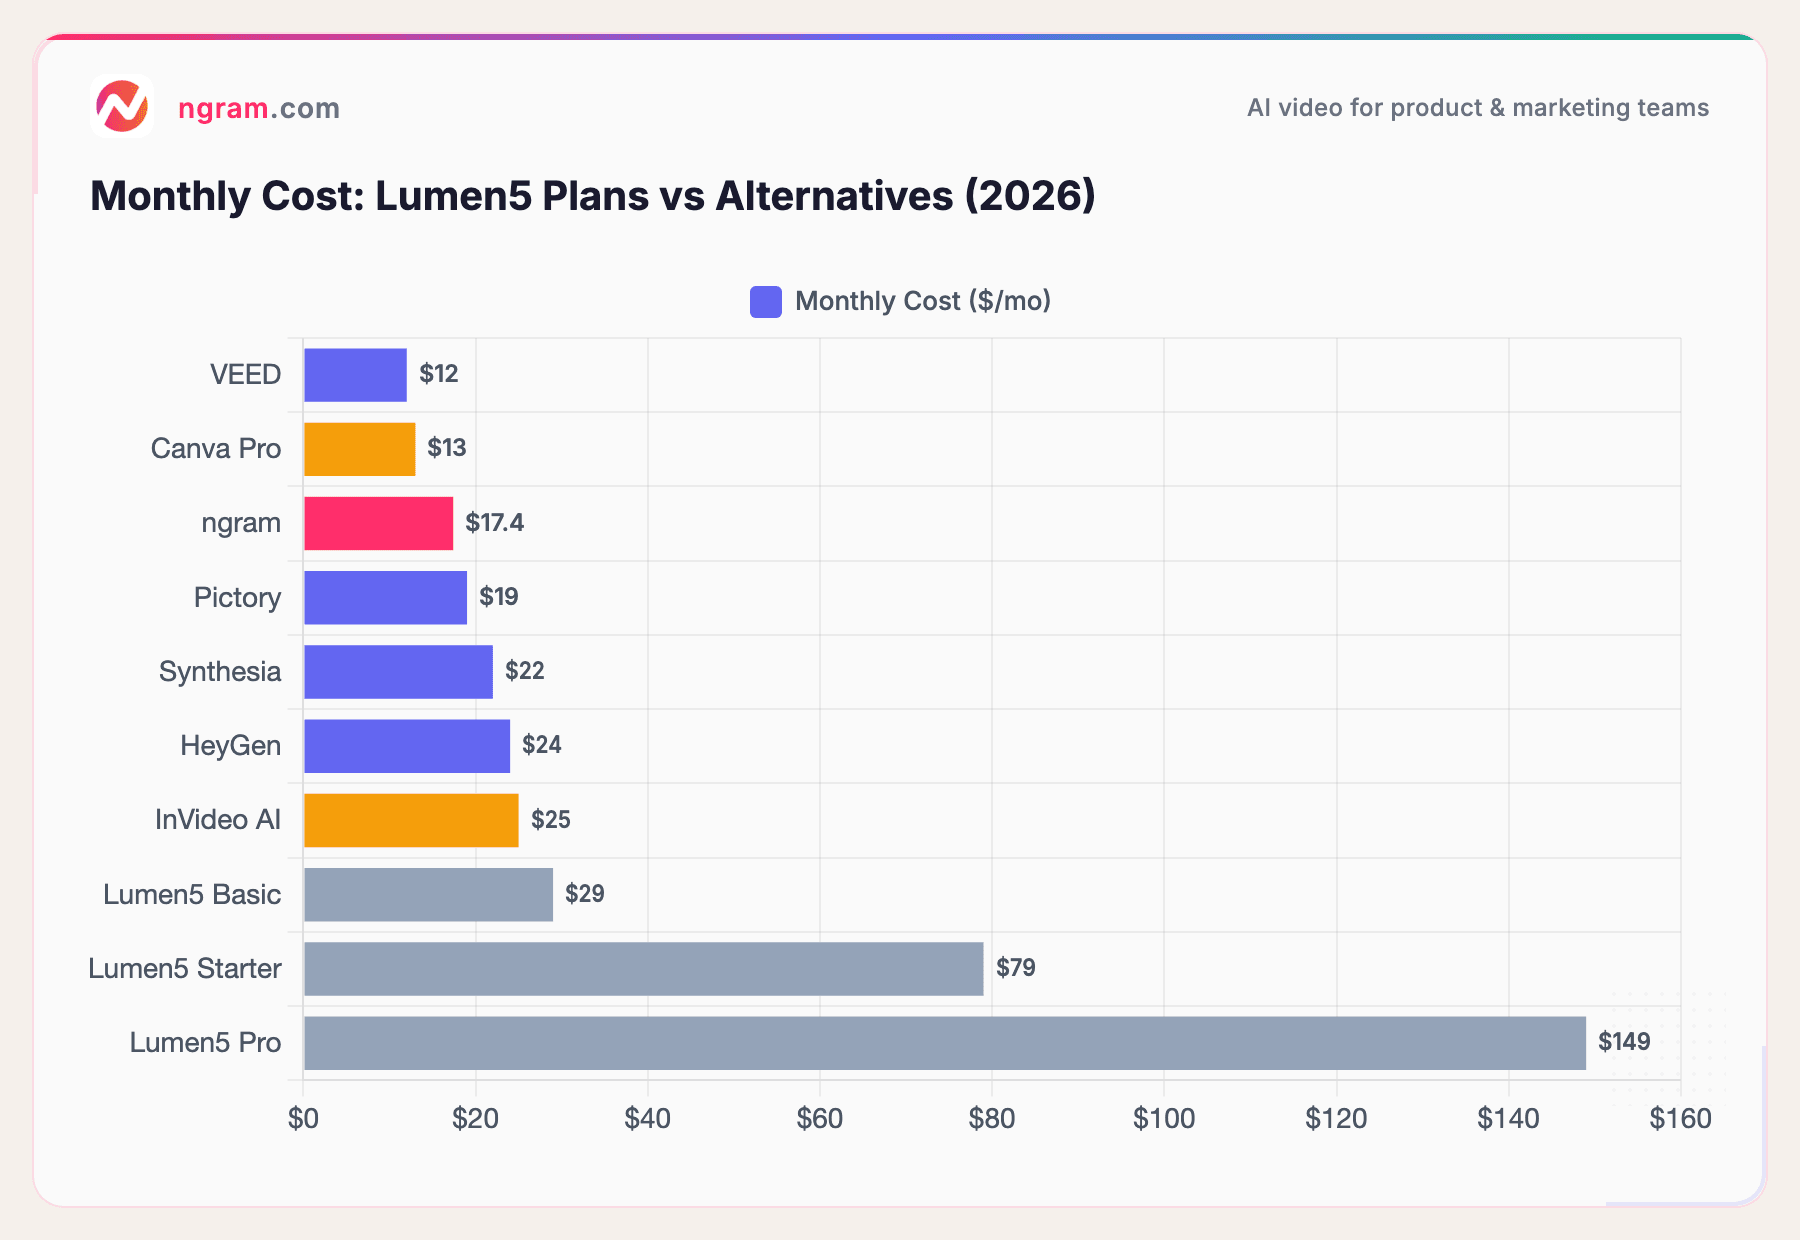Image resolution: width=1800 pixels, height=1240 pixels.
Task: Click the HeyGen bar
Action: (406, 745)
